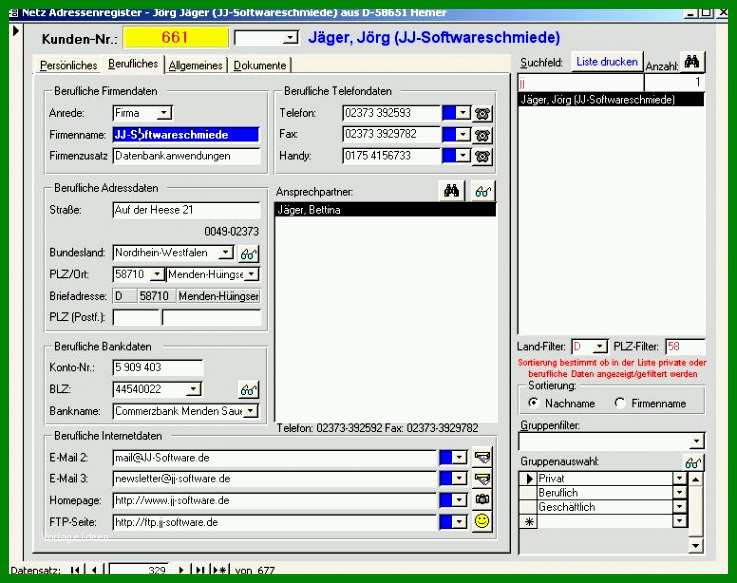Select Jäger, Bettina in Ansprechpartner list
This screenshot has width=737, height=583.
click(x=385, y=210)
